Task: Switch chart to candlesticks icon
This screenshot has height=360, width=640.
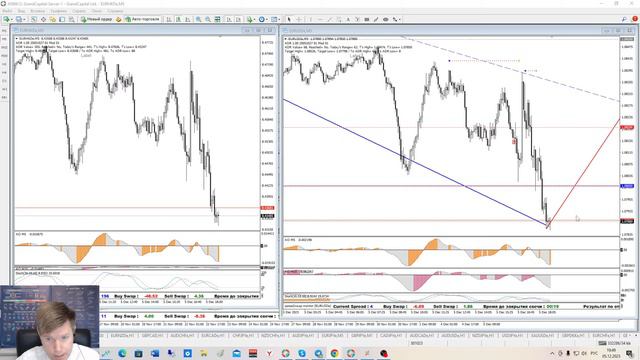Action: [x=178, y=19]
